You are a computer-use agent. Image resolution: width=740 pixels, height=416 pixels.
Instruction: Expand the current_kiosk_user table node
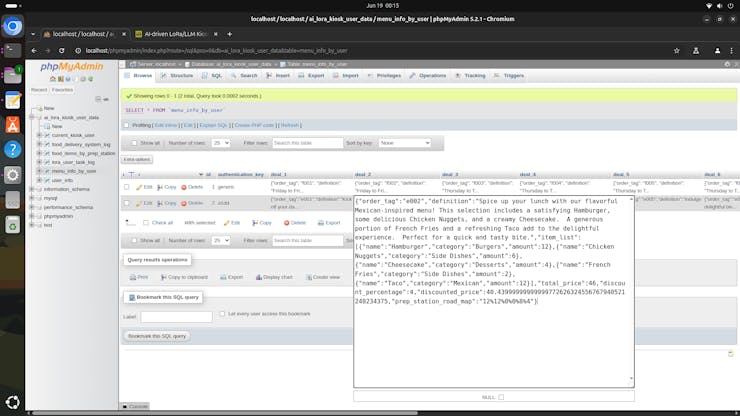tap(39, 136)
